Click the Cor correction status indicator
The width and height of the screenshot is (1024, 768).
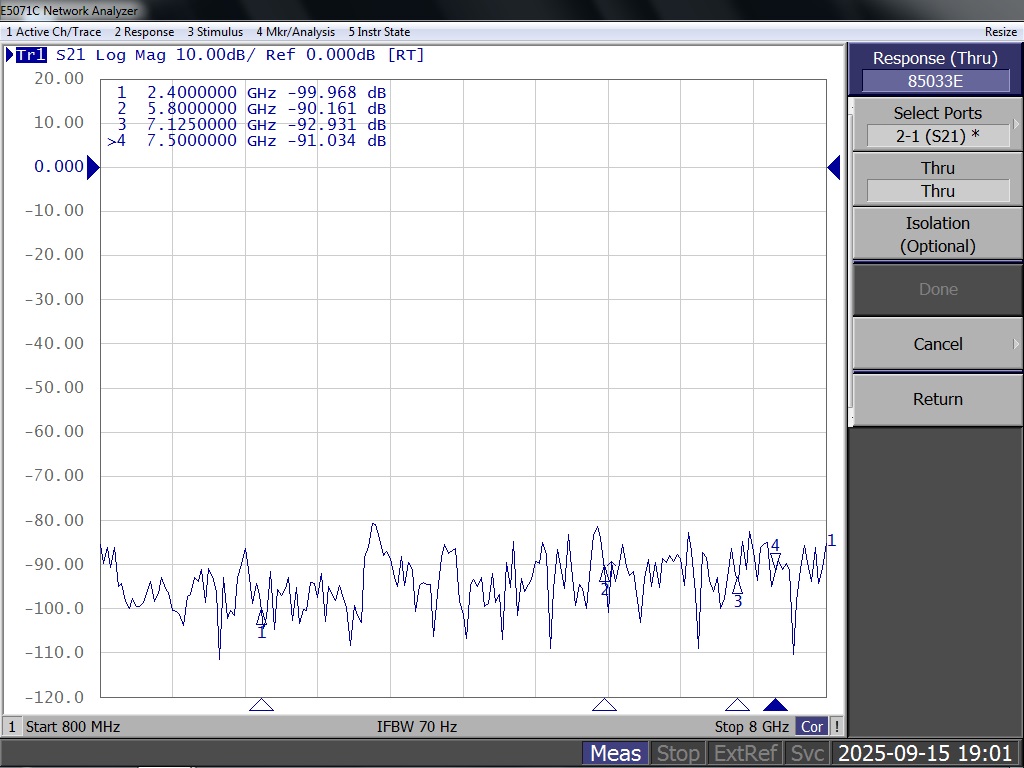click(x=812, y=727)
